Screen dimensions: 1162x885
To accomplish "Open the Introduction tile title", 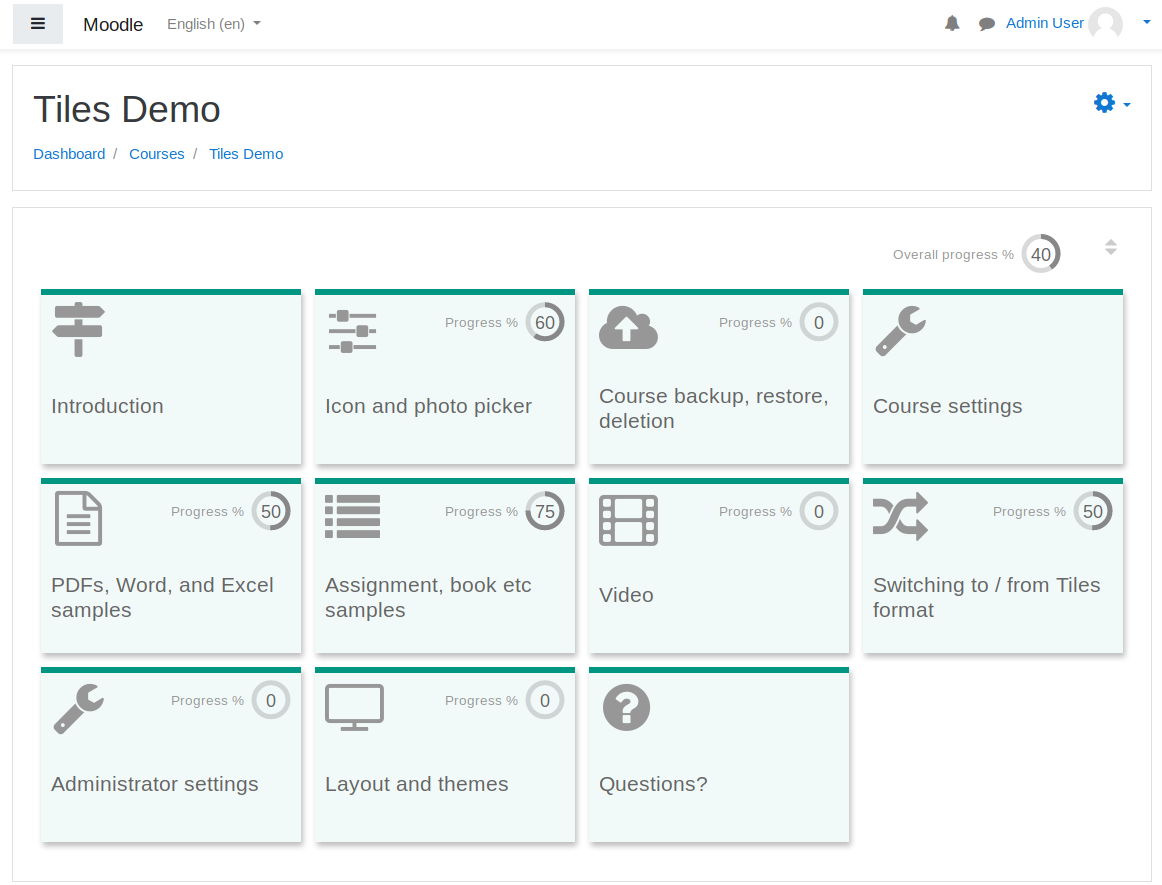I will coord(107,406).
